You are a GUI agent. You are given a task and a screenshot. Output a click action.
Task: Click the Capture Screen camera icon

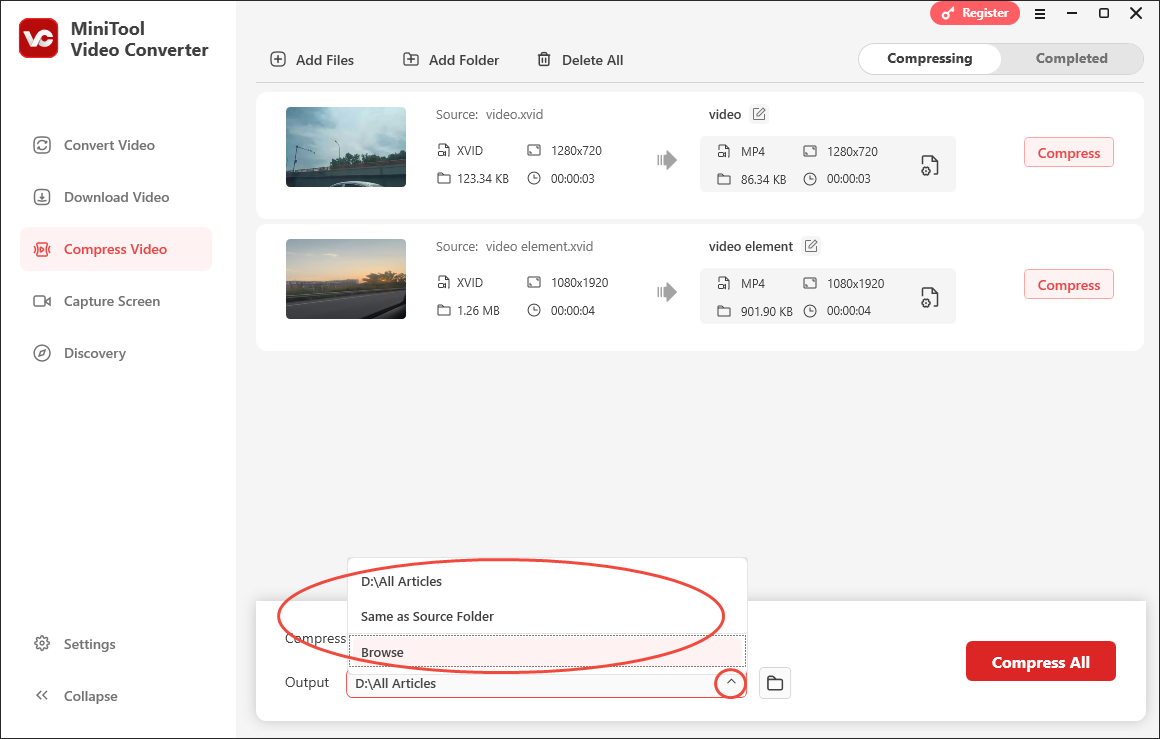coord(42,301)
